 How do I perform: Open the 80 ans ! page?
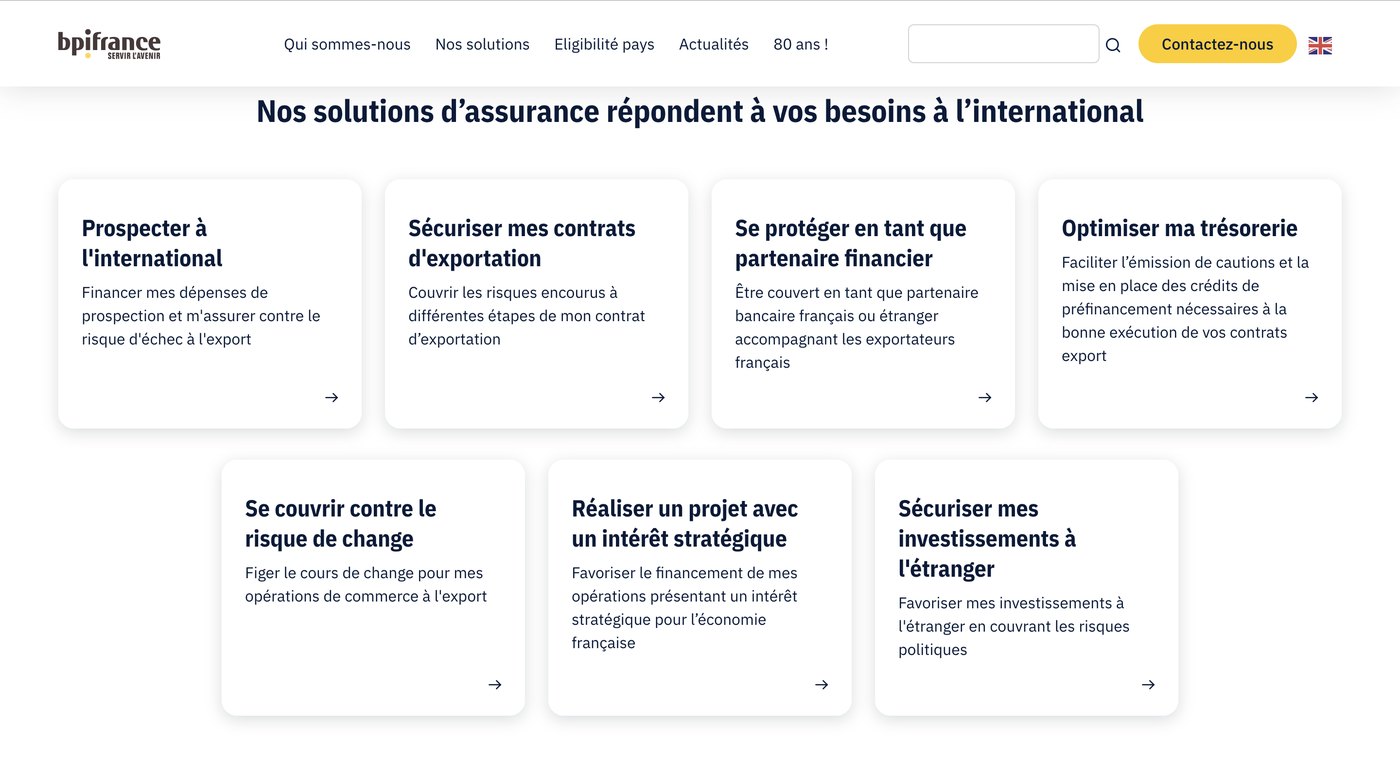point(801,44)
